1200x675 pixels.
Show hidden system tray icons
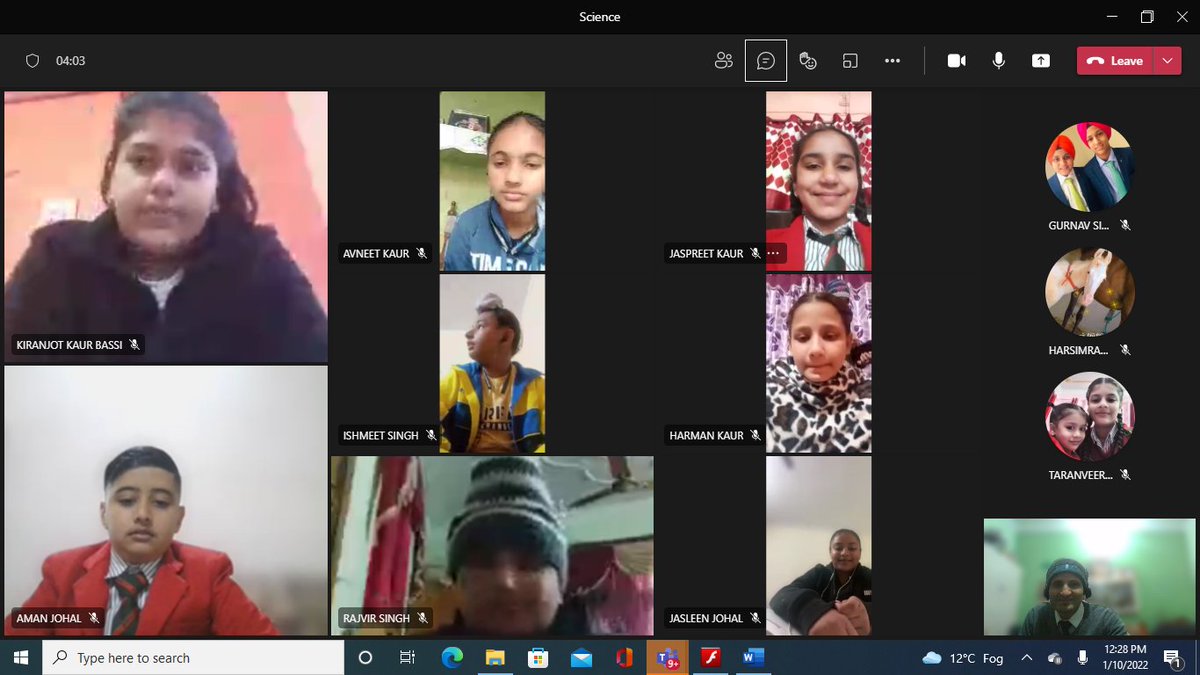[1027, 657]
